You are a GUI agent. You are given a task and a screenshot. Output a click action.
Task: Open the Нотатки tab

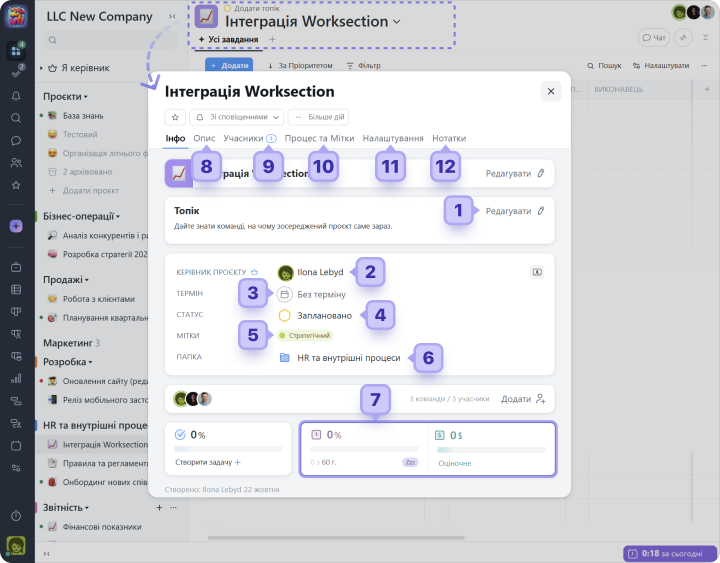point(448,139)
